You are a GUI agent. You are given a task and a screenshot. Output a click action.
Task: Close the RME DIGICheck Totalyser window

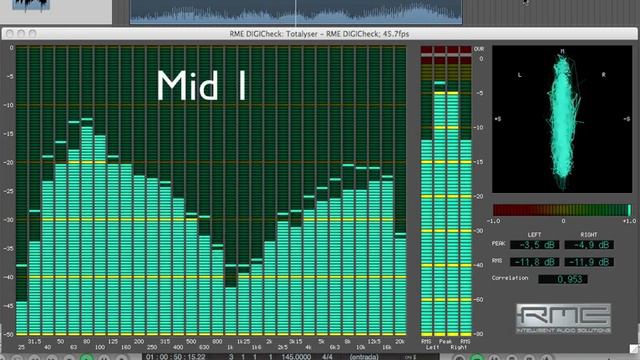10,33
